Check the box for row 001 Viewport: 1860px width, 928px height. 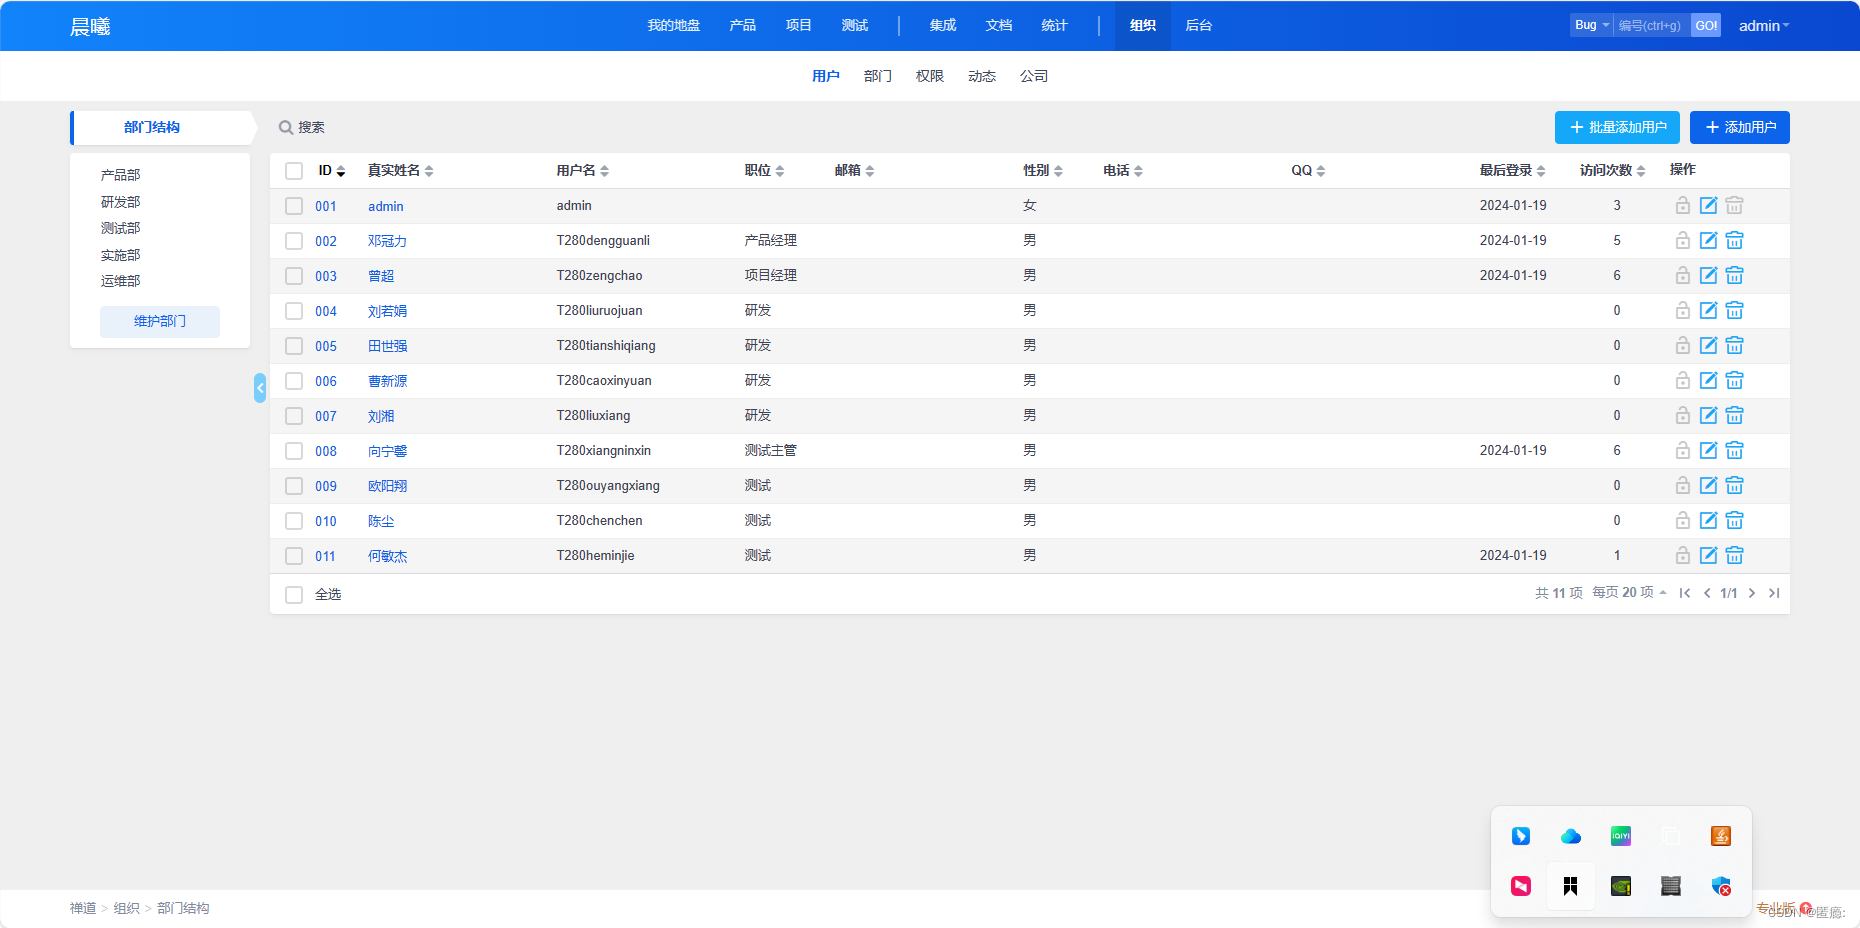[x=294, y=206]
